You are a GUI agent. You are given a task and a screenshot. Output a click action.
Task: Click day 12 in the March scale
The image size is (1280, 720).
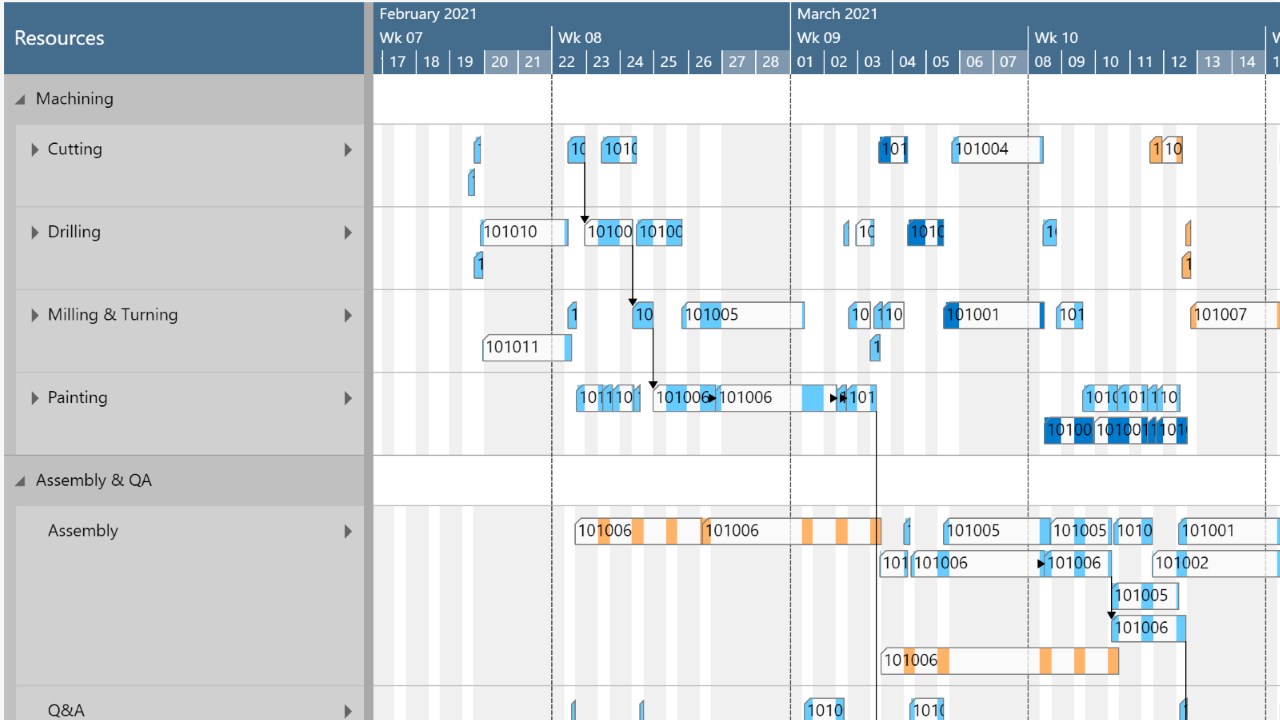pyautogui.click(x=1179, y=62)
